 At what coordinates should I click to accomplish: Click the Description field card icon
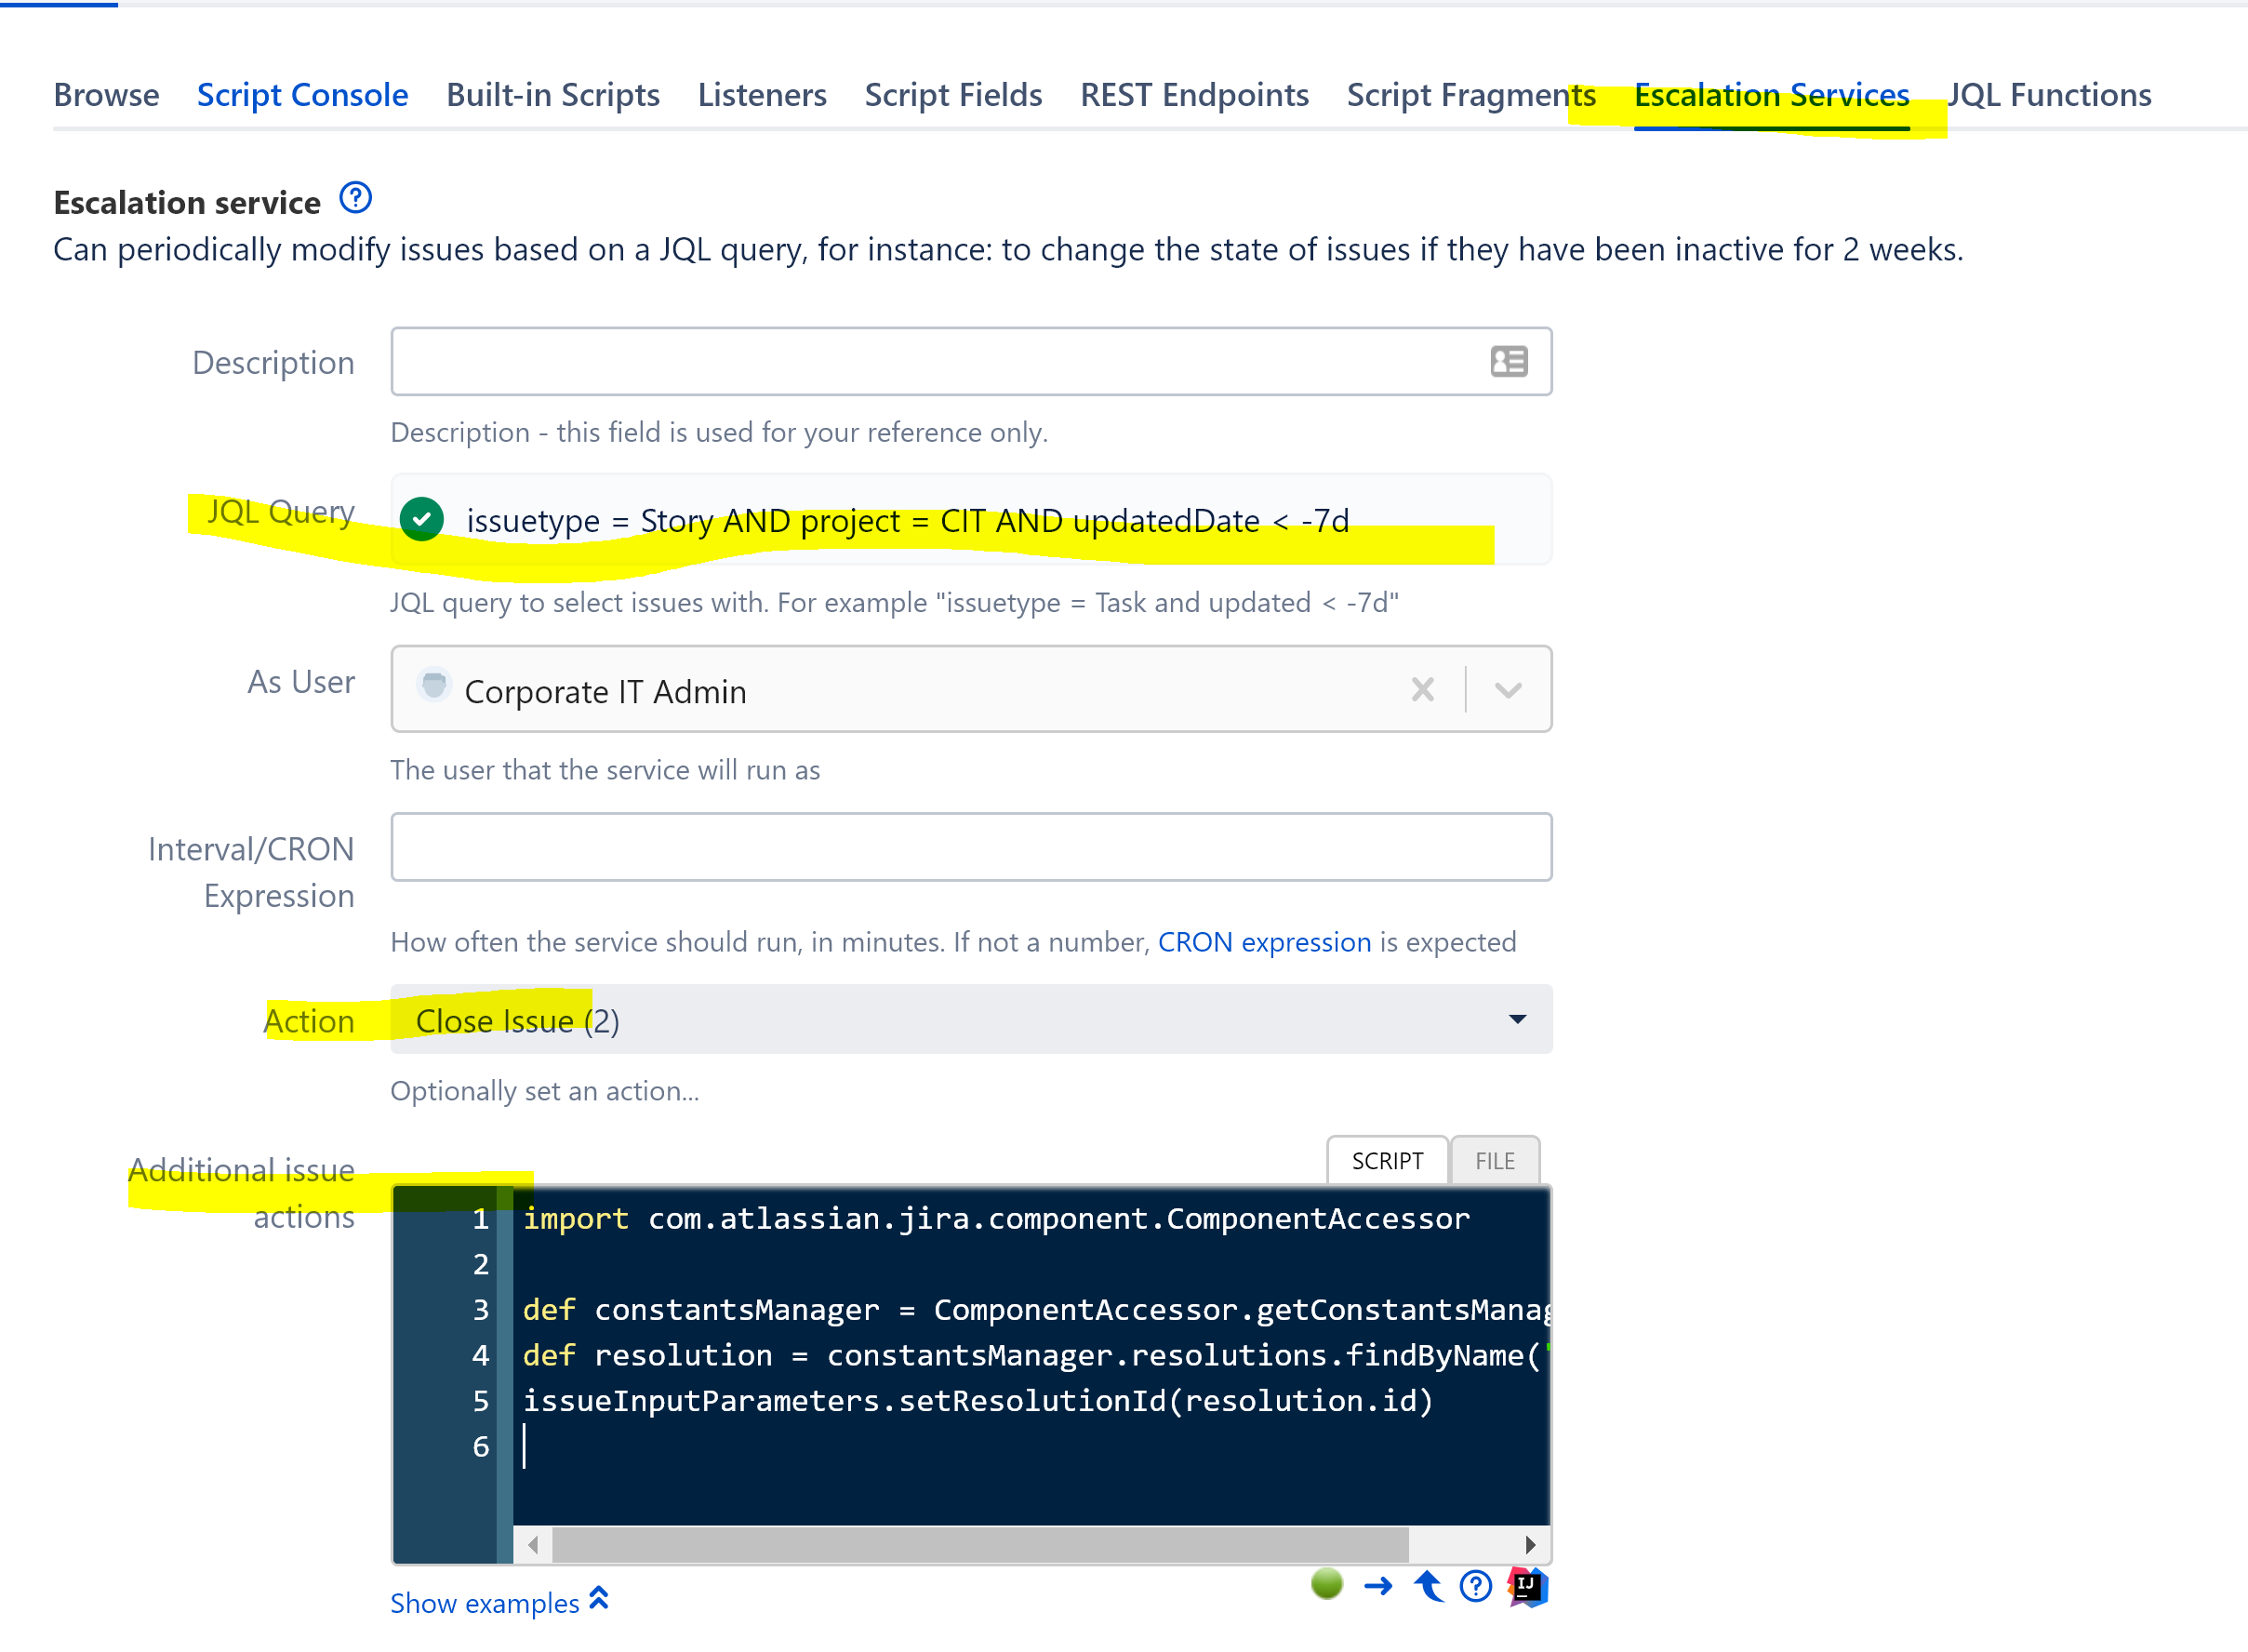1508,361
